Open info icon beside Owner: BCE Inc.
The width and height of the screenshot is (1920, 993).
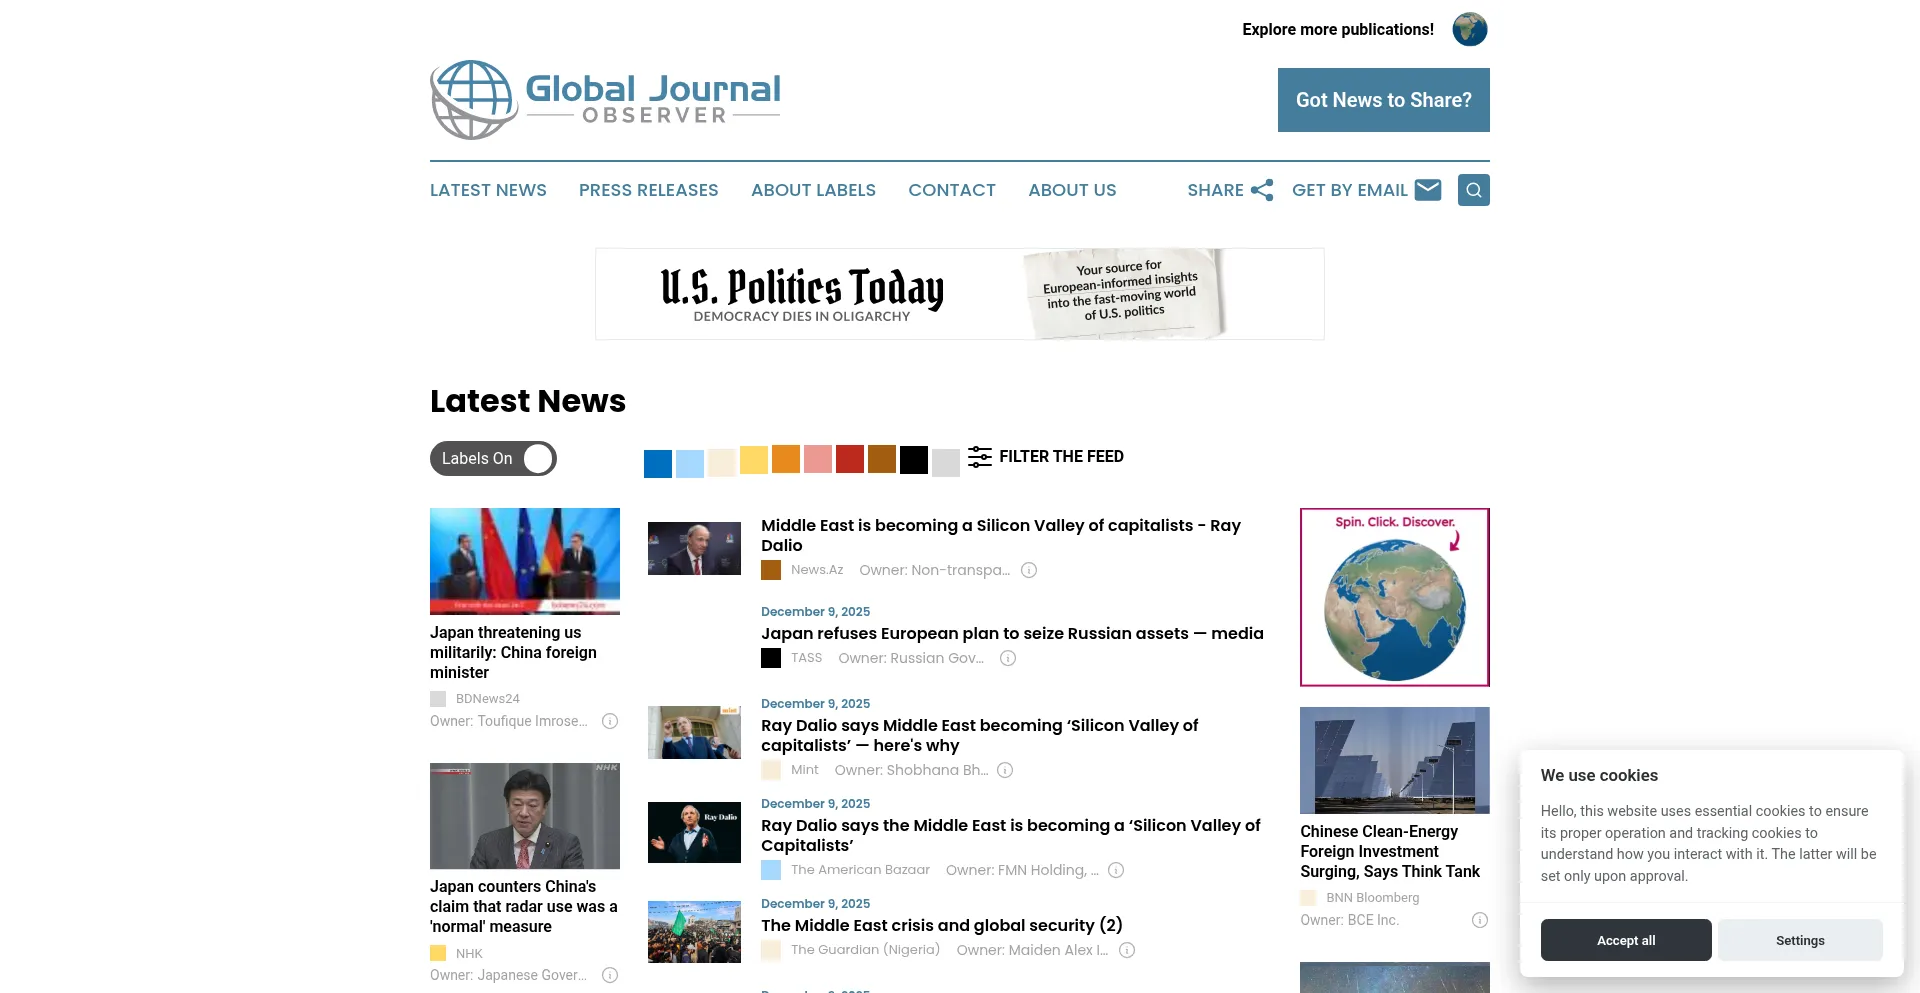[1480, 920]
